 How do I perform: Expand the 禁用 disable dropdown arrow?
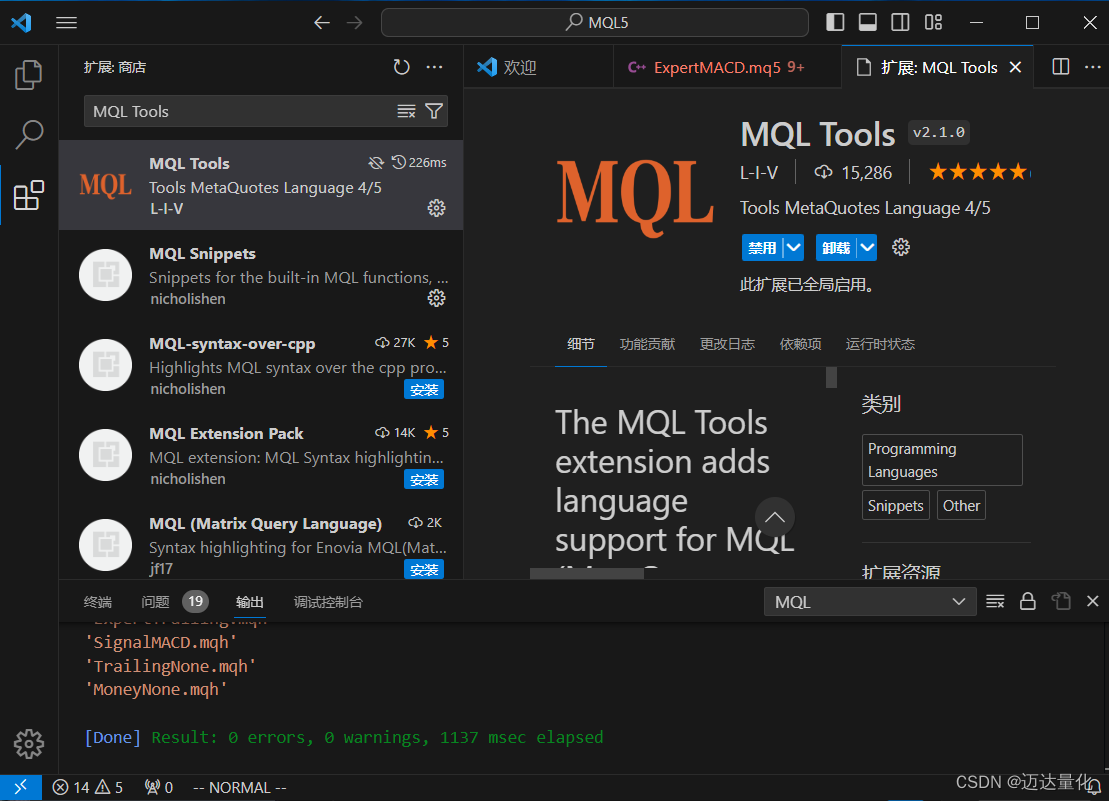click(x=794, y=247)
